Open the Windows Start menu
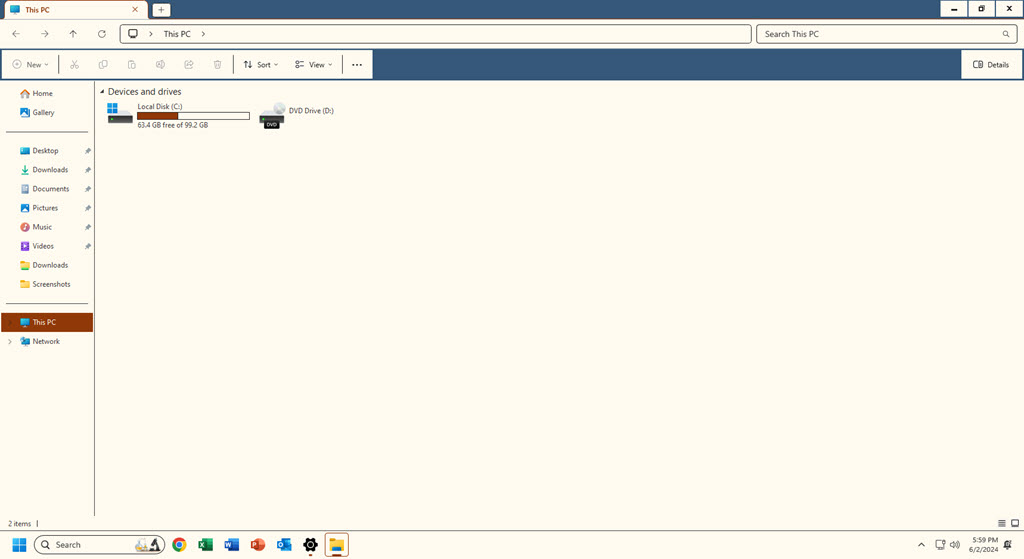 pyautogui.click(x=20, y=545)
